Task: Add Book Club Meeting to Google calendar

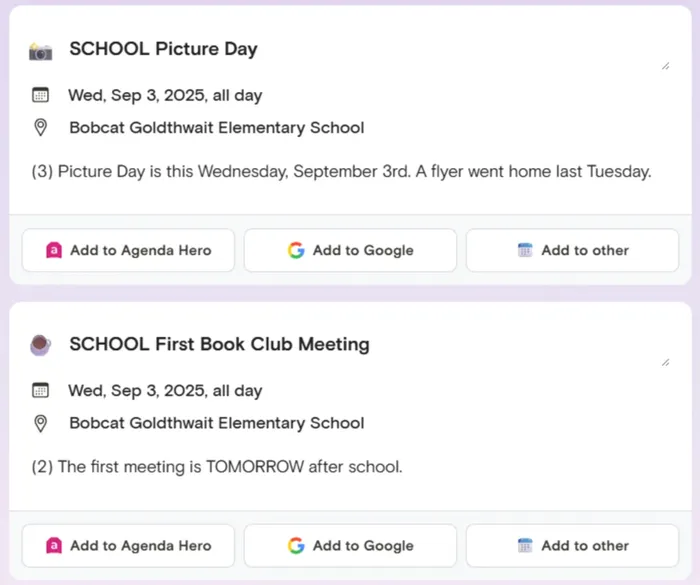Action: pyautogui.click(x=350, y=546)
